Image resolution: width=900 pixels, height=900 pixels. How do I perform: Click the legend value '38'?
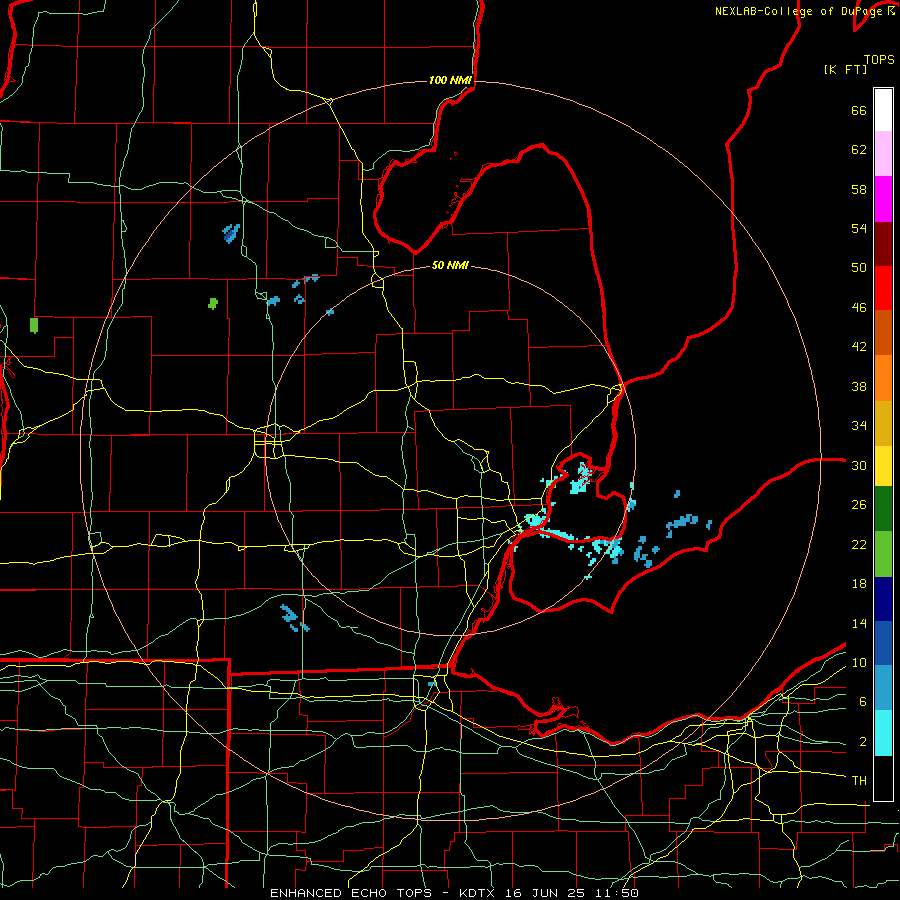[x=859, y=386]
